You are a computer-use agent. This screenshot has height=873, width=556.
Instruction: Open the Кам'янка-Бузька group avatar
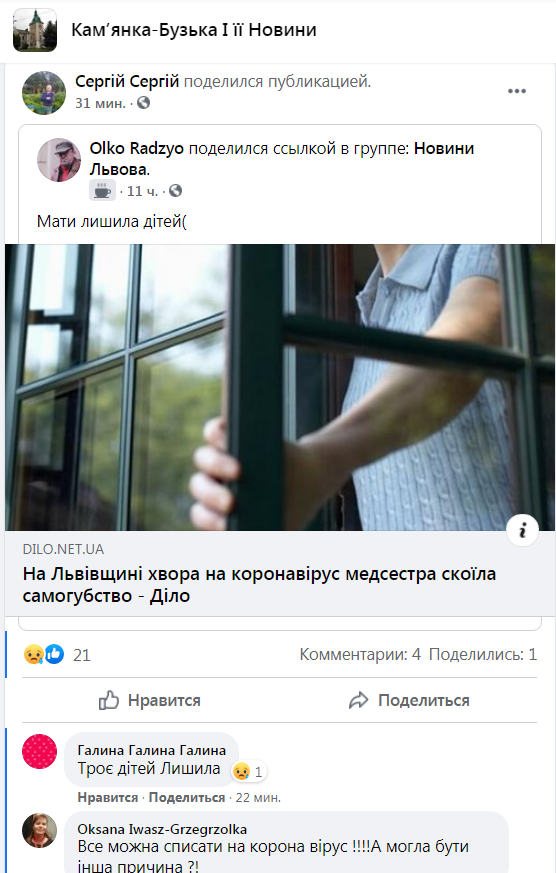pos(35,30)
